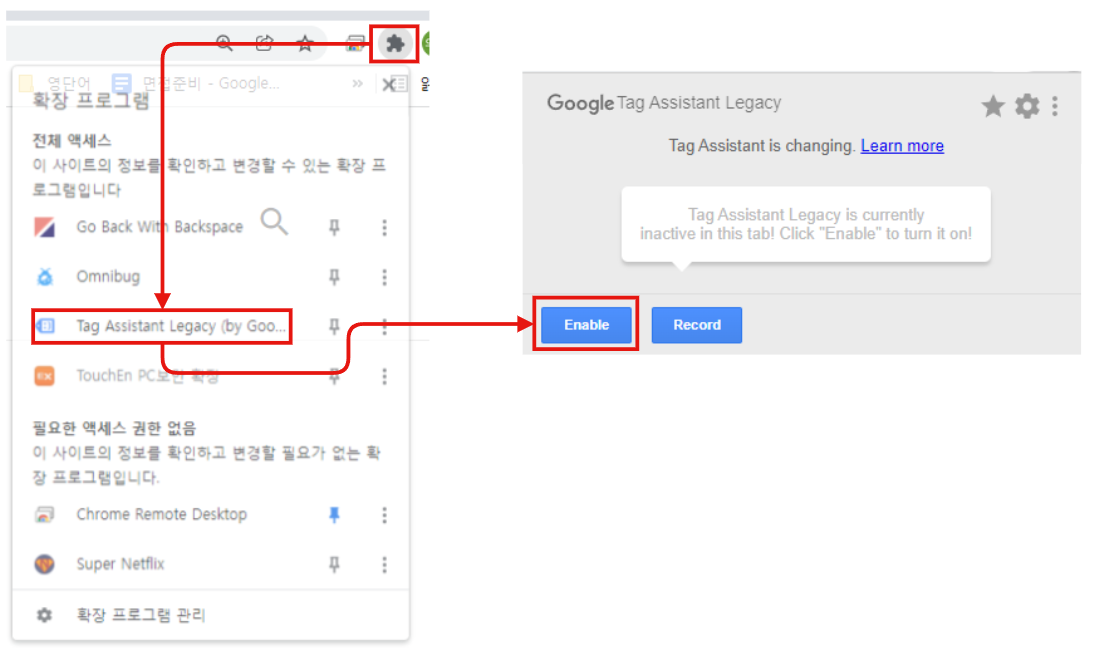Screen dimensions: 1099x648
Task: Bookmark this page with the star icon
Action: (305, 44)
